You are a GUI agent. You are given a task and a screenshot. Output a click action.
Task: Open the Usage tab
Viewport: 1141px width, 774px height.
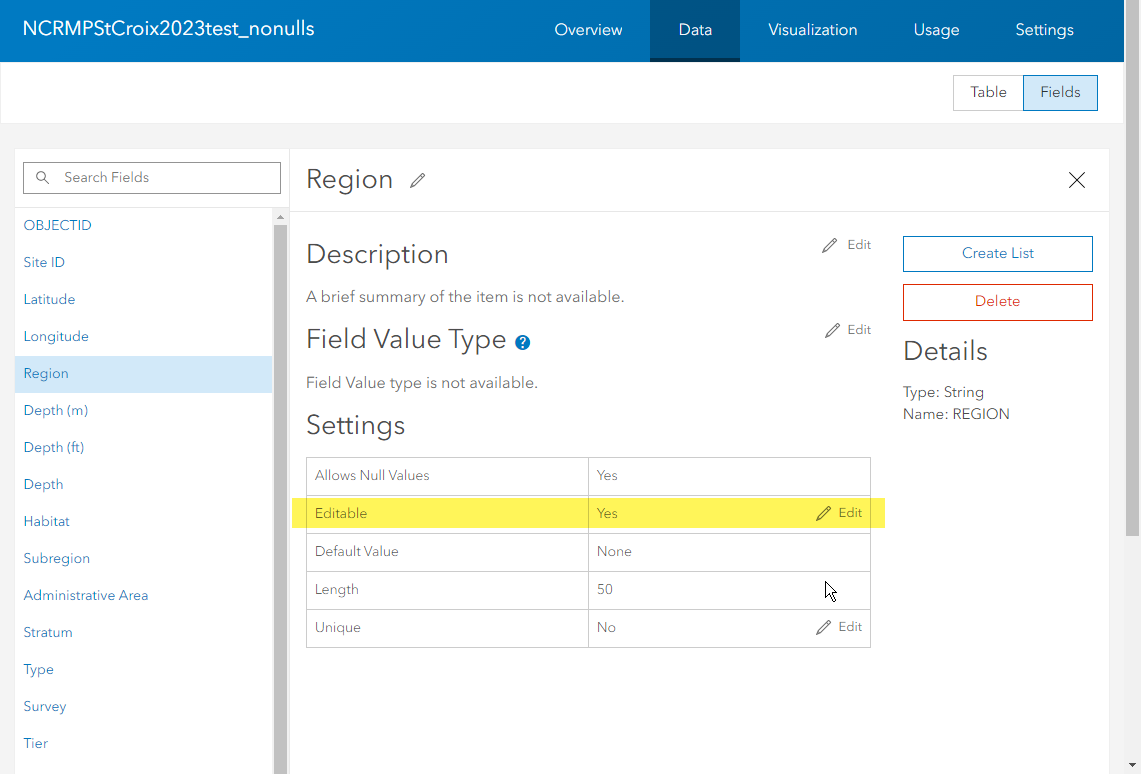(936, 30)
